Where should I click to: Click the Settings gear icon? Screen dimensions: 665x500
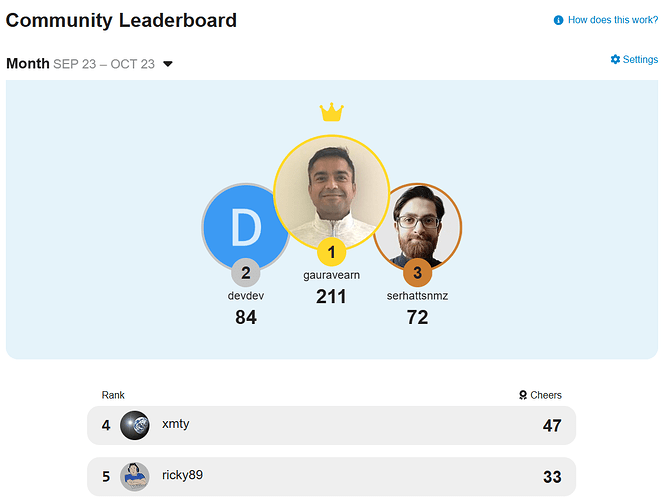(615, 60)
